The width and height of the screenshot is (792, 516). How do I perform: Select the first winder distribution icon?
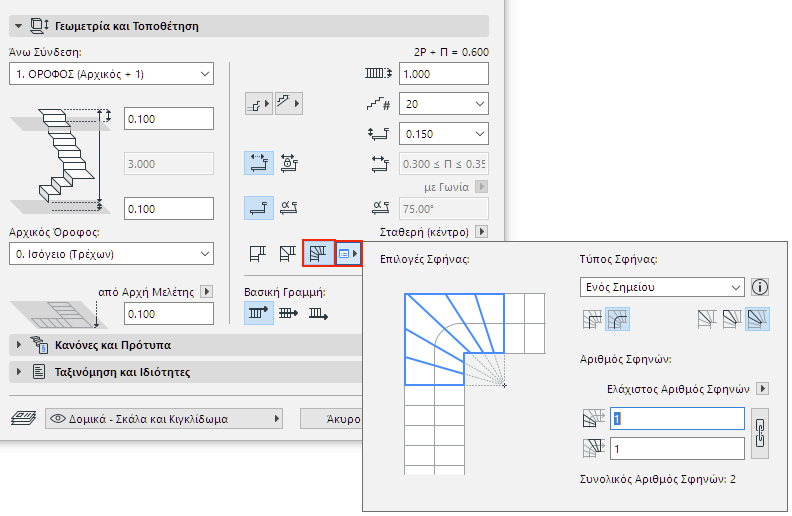(707, 319)
